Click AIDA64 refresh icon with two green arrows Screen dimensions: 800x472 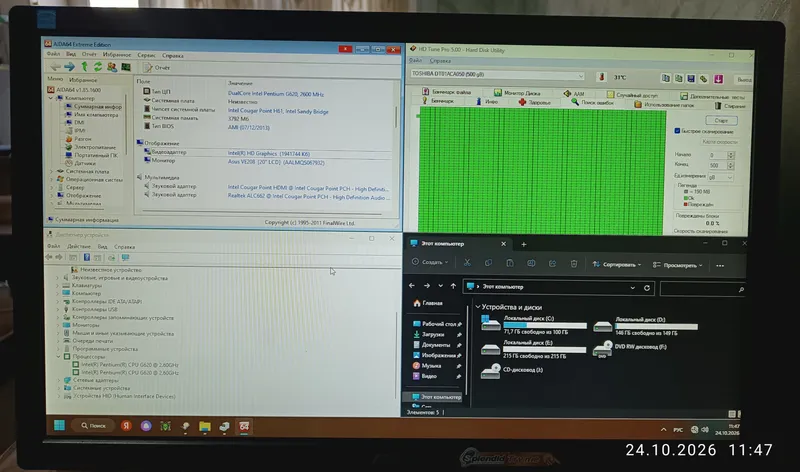click(97, 67)
